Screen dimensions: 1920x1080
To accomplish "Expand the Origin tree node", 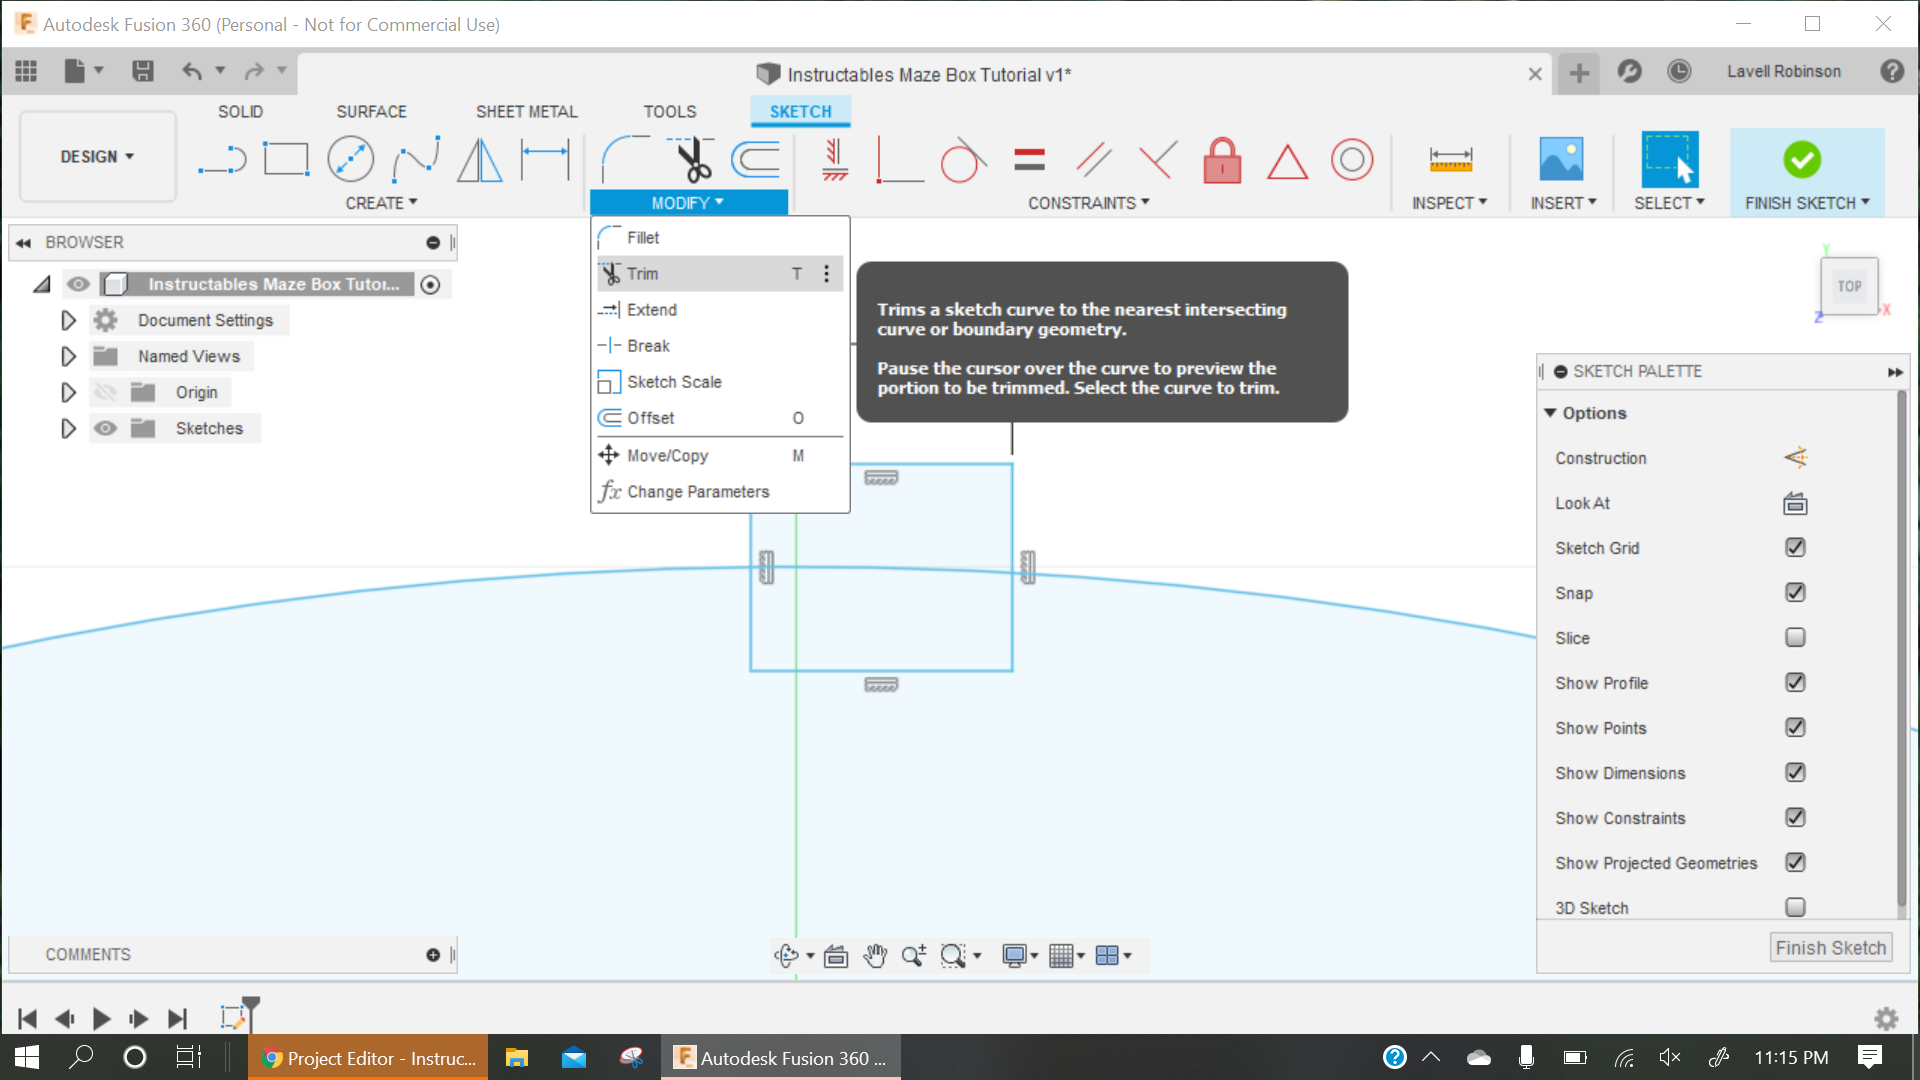I will (x=68, y=392).
